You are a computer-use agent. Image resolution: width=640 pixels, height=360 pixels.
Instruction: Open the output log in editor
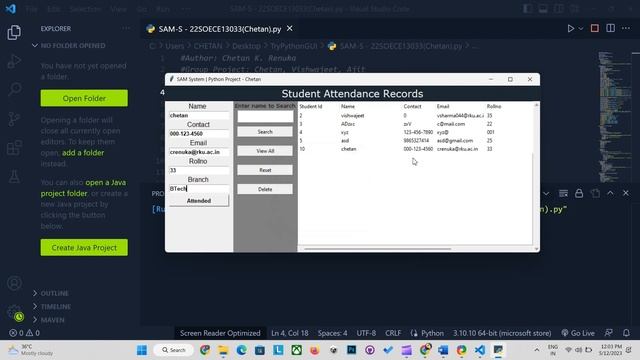(x=595, y=193)
